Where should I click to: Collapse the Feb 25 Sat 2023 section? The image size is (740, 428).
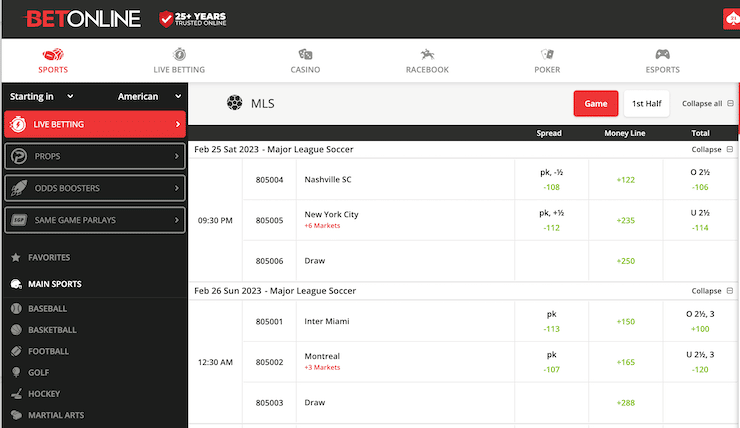click(x=712, y=149)
